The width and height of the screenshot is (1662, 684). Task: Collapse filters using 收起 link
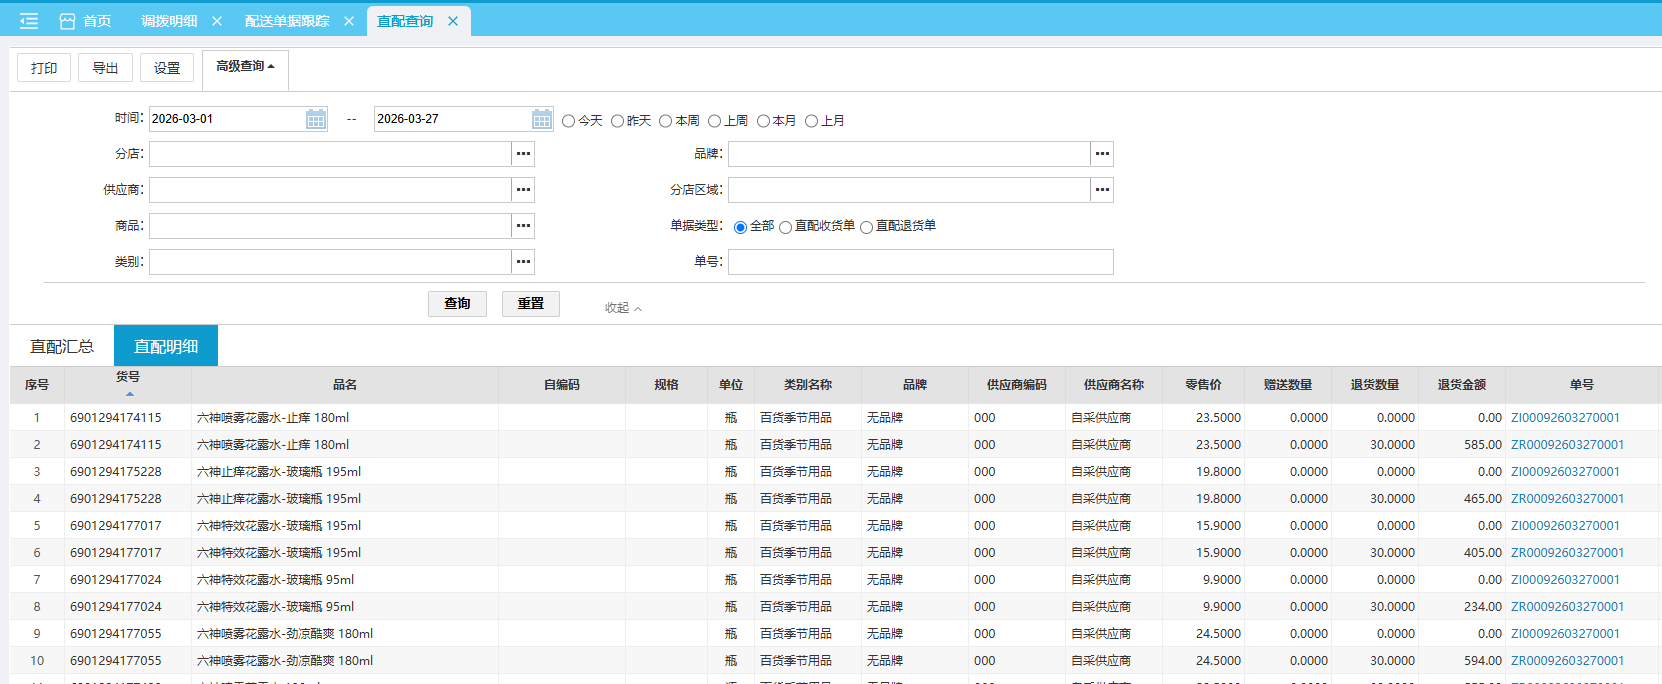(x=623, y=308)
